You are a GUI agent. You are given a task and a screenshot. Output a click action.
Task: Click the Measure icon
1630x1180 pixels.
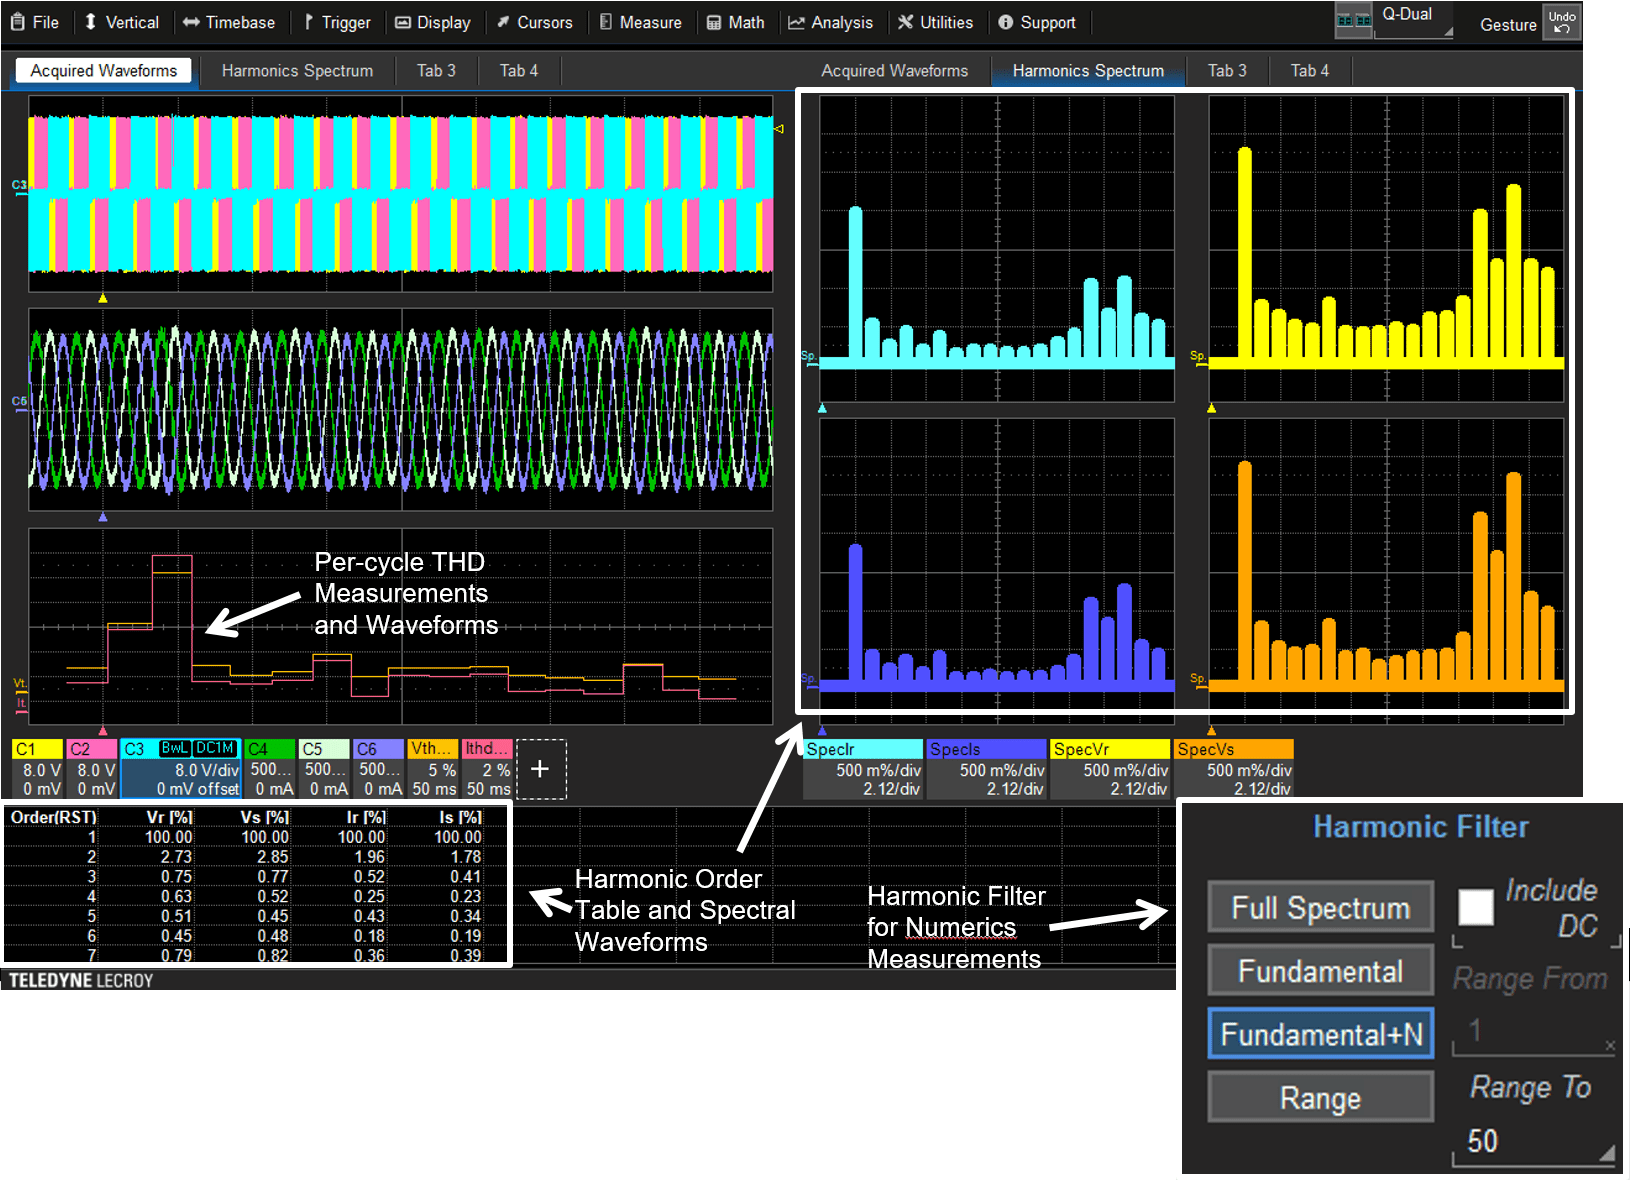pyautogui.click(x=605, y=21)
